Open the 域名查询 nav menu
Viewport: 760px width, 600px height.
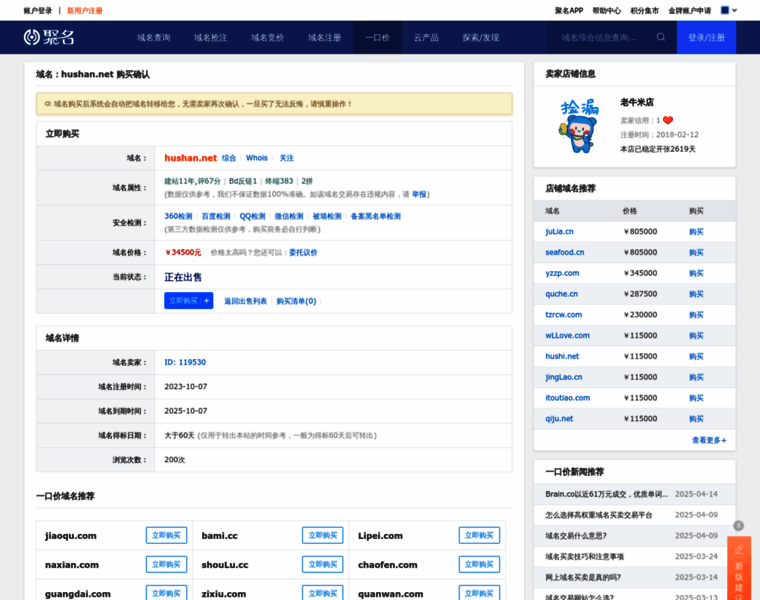(153, 37)
